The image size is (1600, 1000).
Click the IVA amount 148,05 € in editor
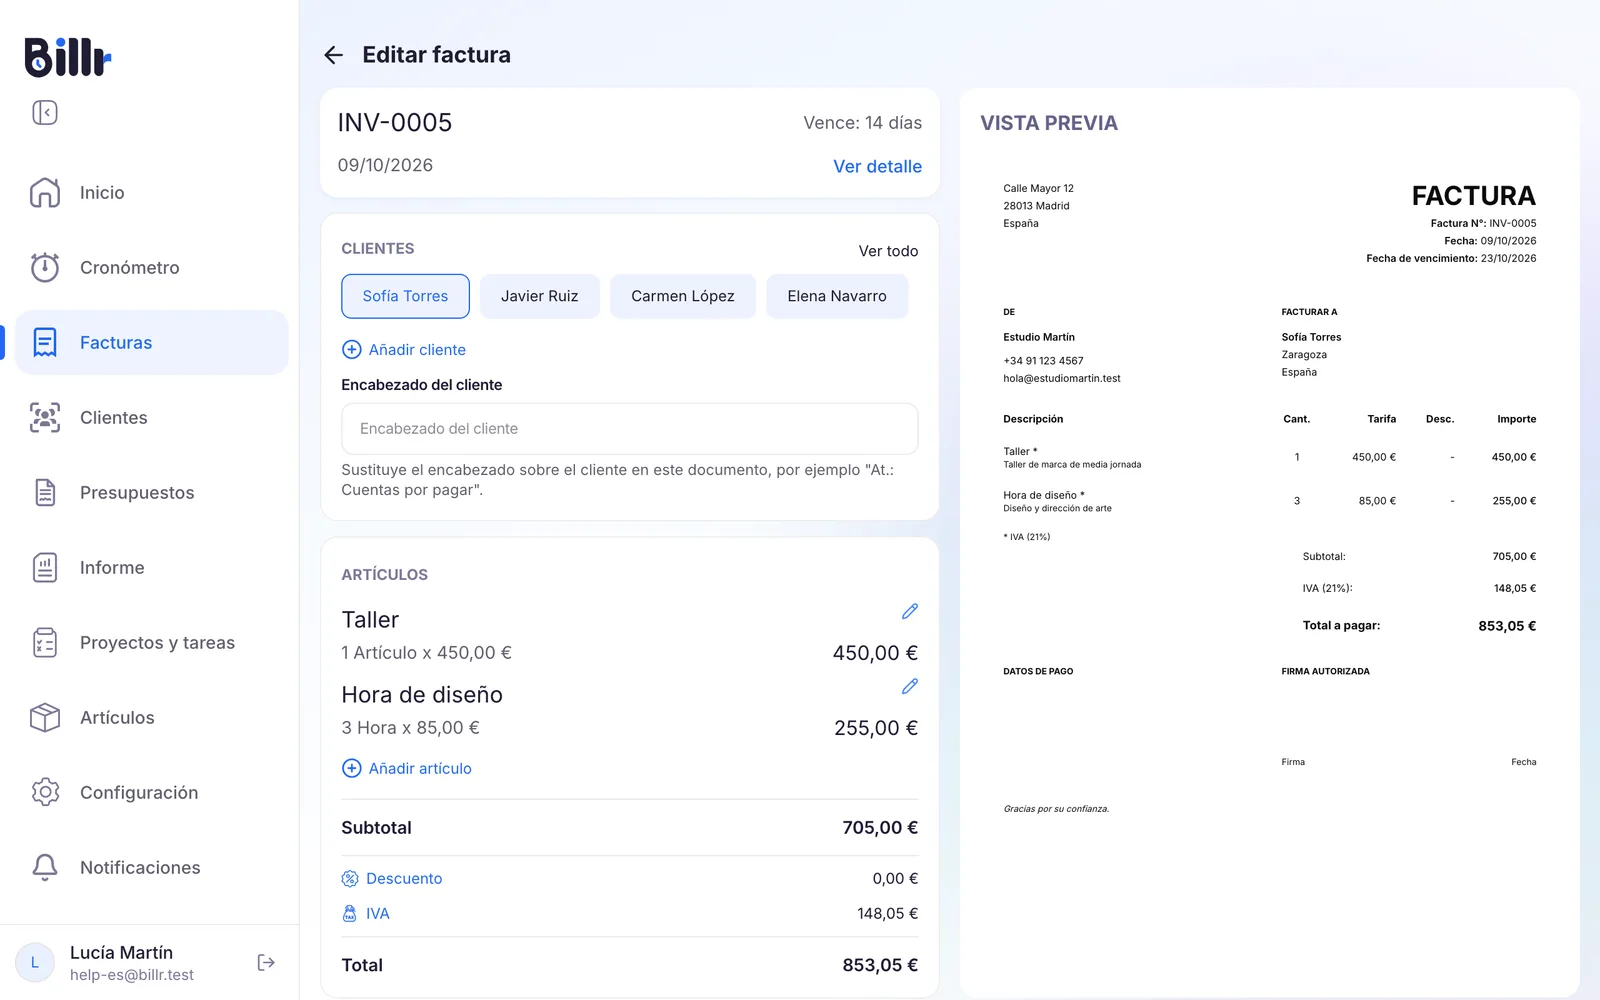(x=887, y=913)
